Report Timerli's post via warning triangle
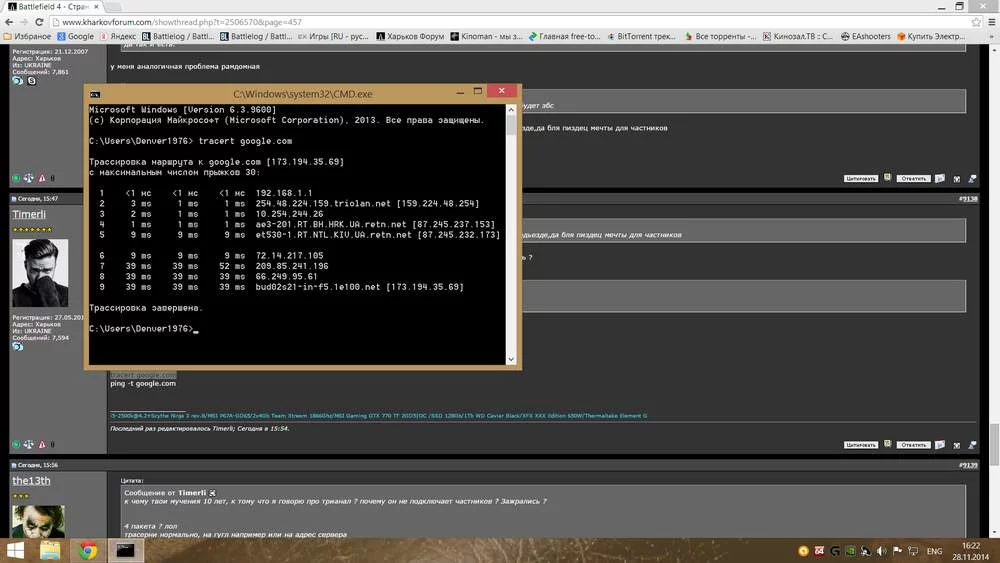 coord(42,444)
